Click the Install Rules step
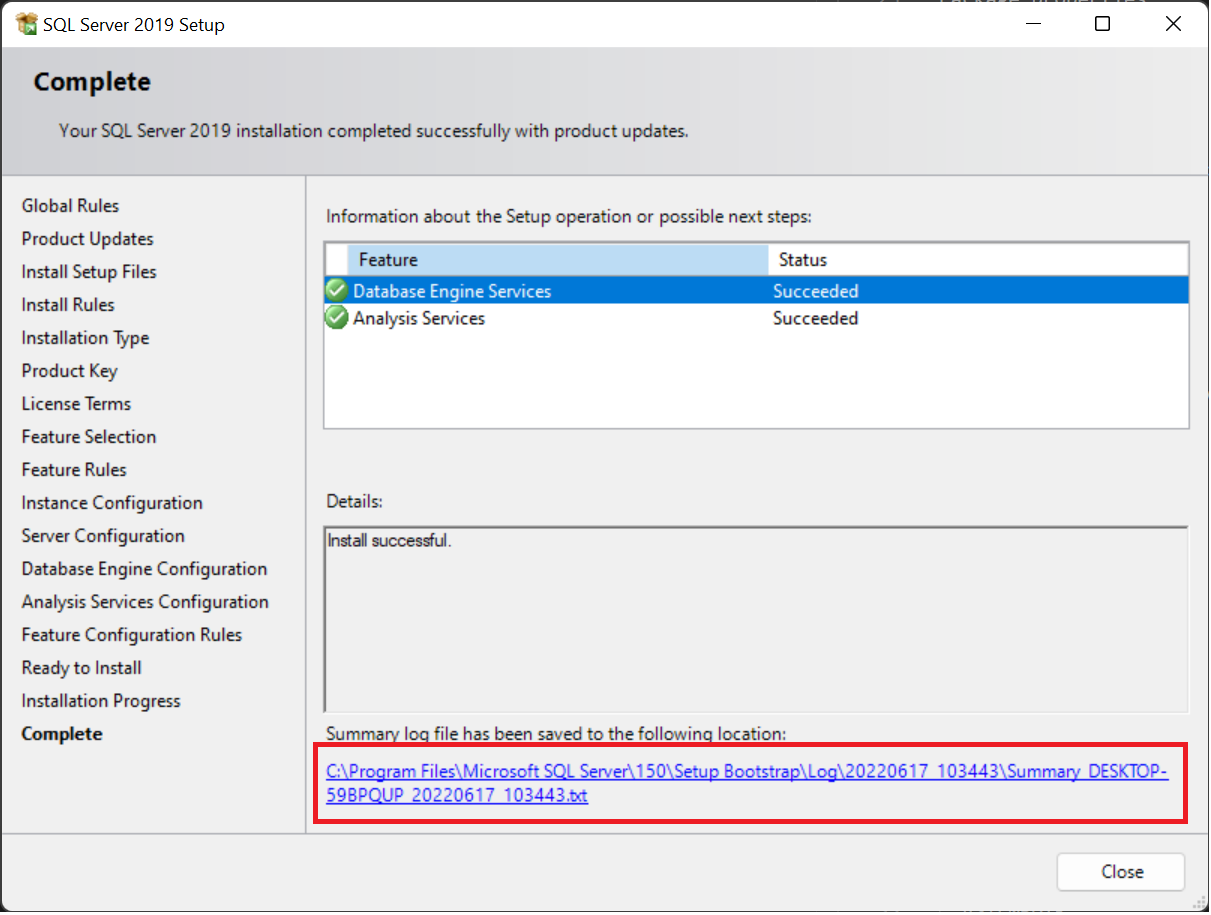Viewport: 1211px width, 915px height. click(68, 305)
